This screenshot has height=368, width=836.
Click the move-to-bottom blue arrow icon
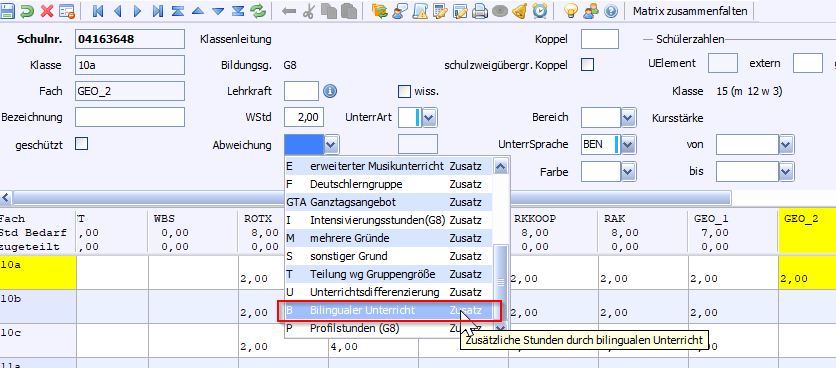(x=238, y=11)
